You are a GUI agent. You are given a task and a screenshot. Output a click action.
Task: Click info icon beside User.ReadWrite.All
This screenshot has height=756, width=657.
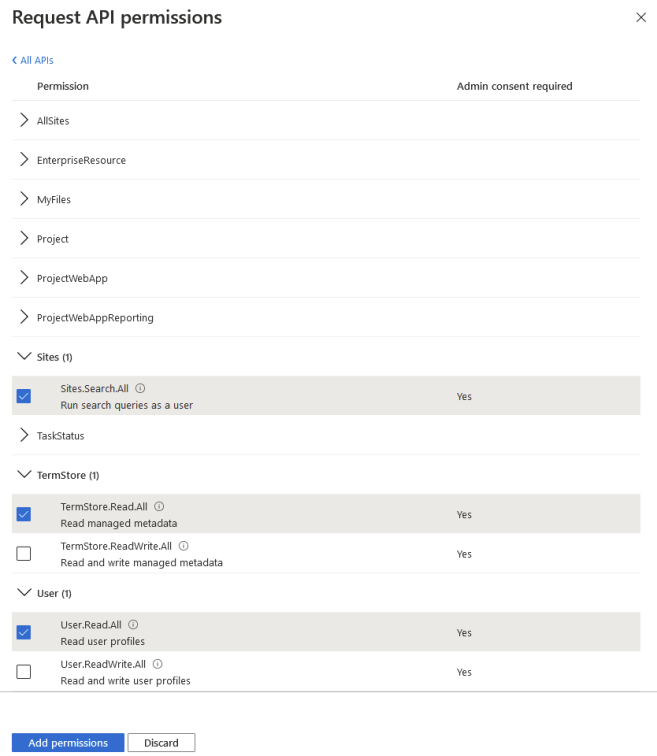[158, 664]
